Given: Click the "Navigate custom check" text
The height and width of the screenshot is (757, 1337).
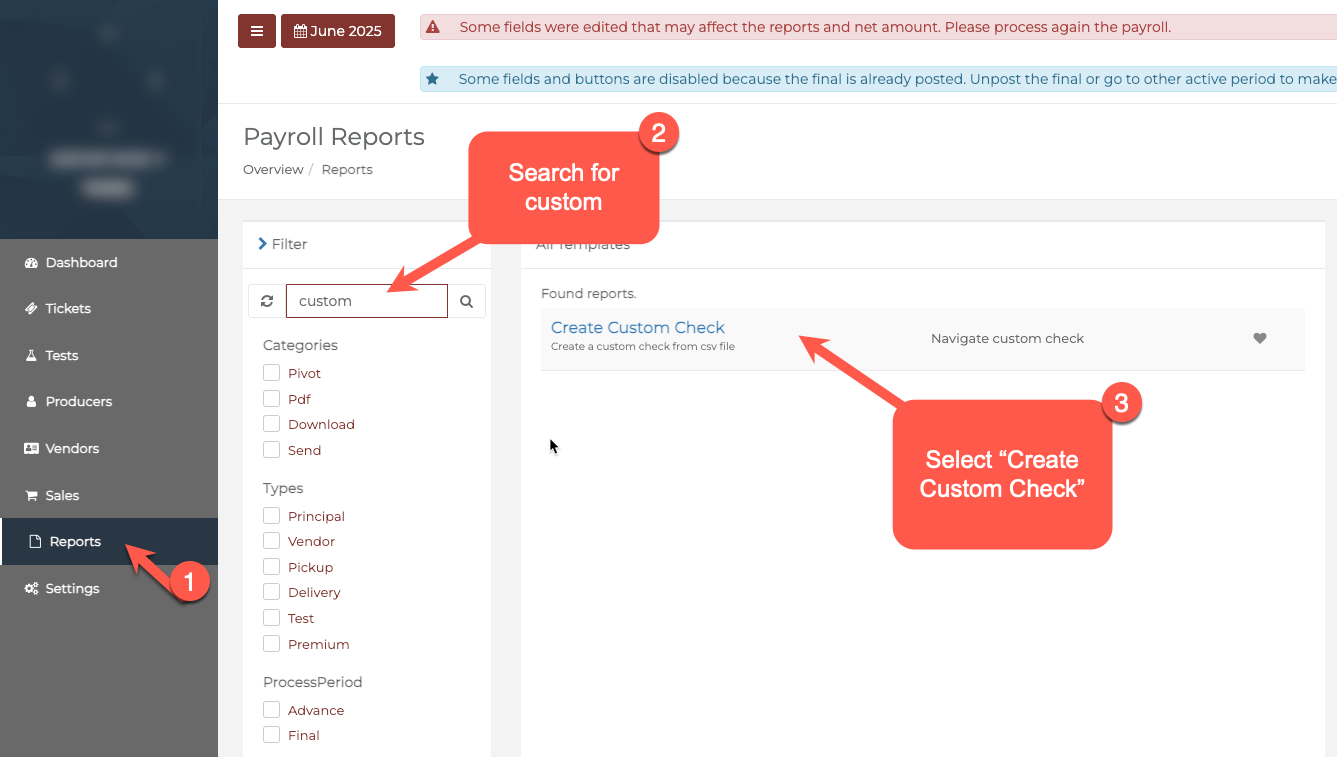Looking at the screenshot, I should tap(1007, 339).
